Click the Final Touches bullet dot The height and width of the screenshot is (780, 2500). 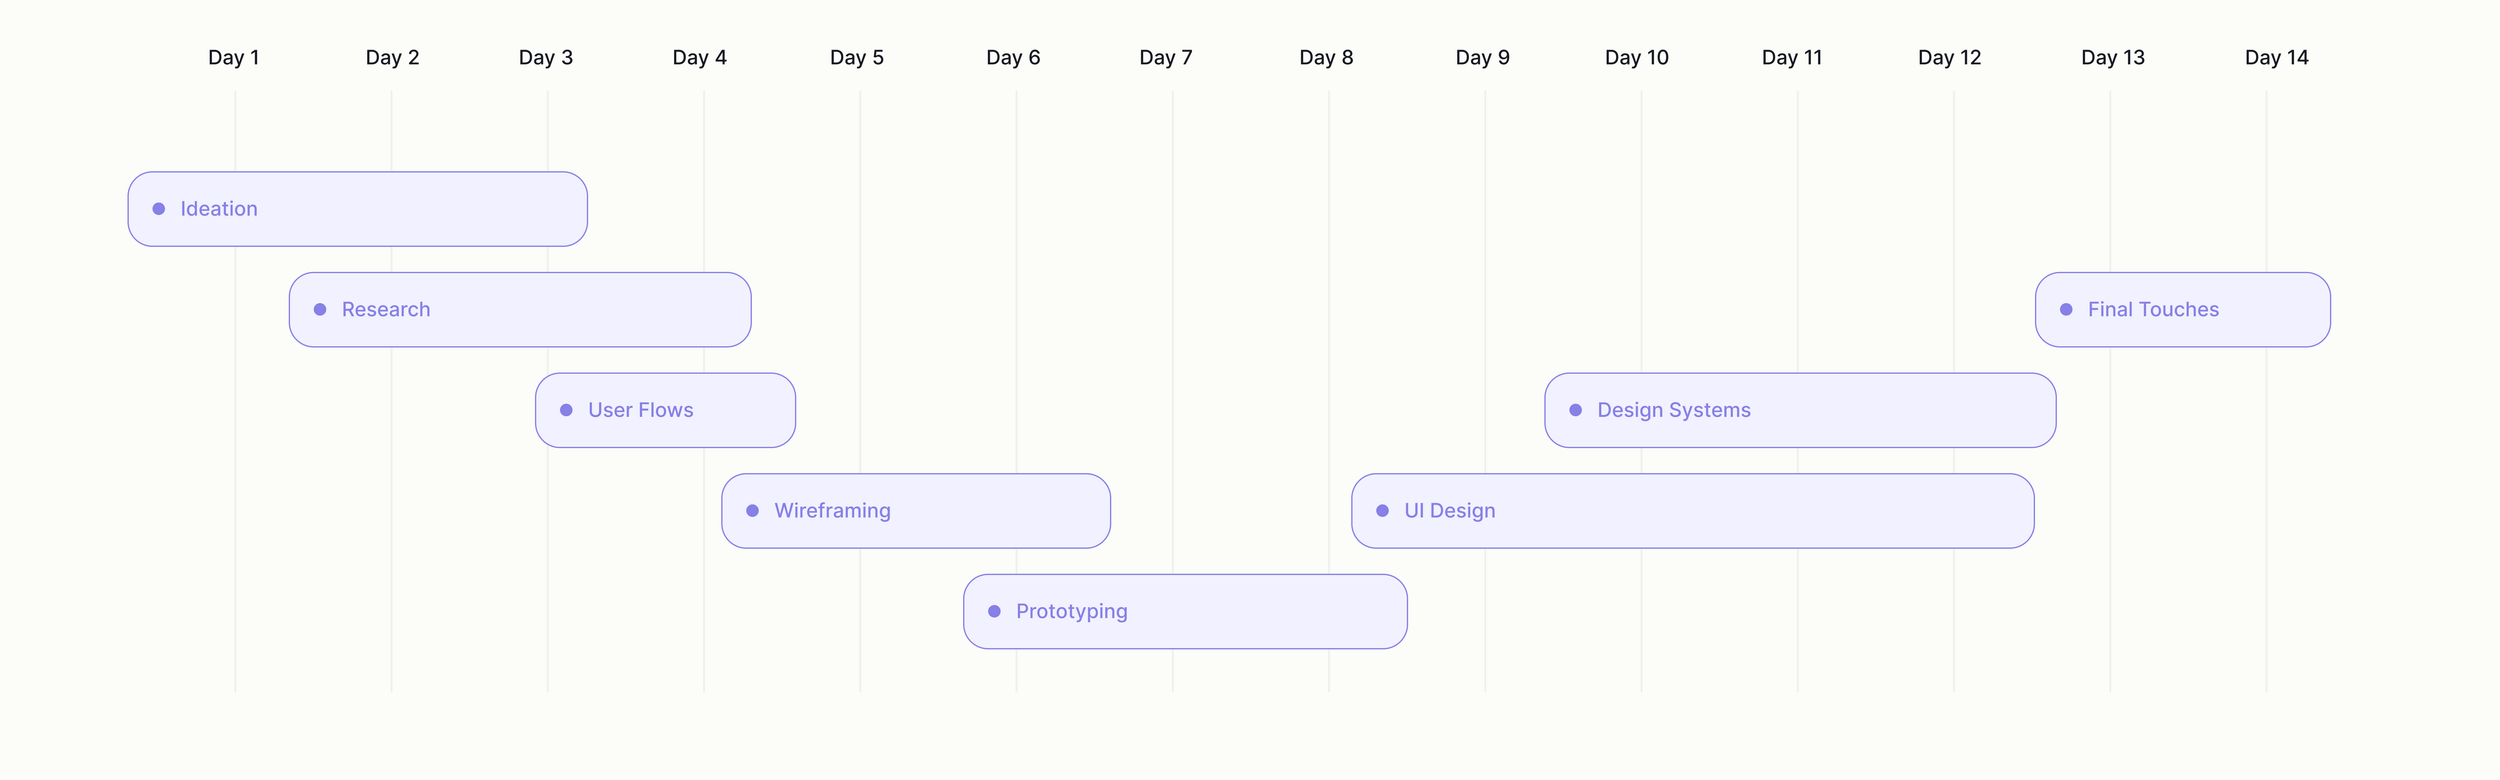pos(2066,310)
